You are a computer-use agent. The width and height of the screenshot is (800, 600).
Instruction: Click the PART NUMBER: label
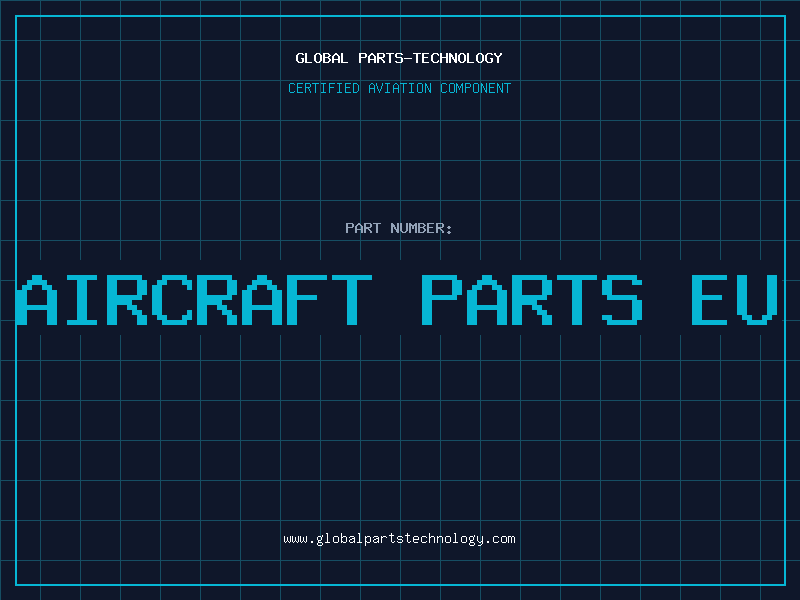pyautogui.click(x=398, y=228)
